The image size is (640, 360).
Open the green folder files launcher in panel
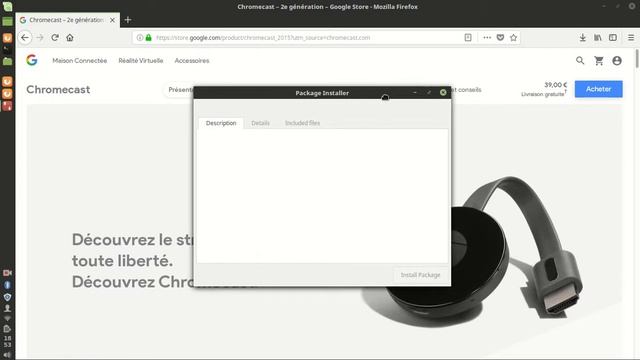click(7, 62)
